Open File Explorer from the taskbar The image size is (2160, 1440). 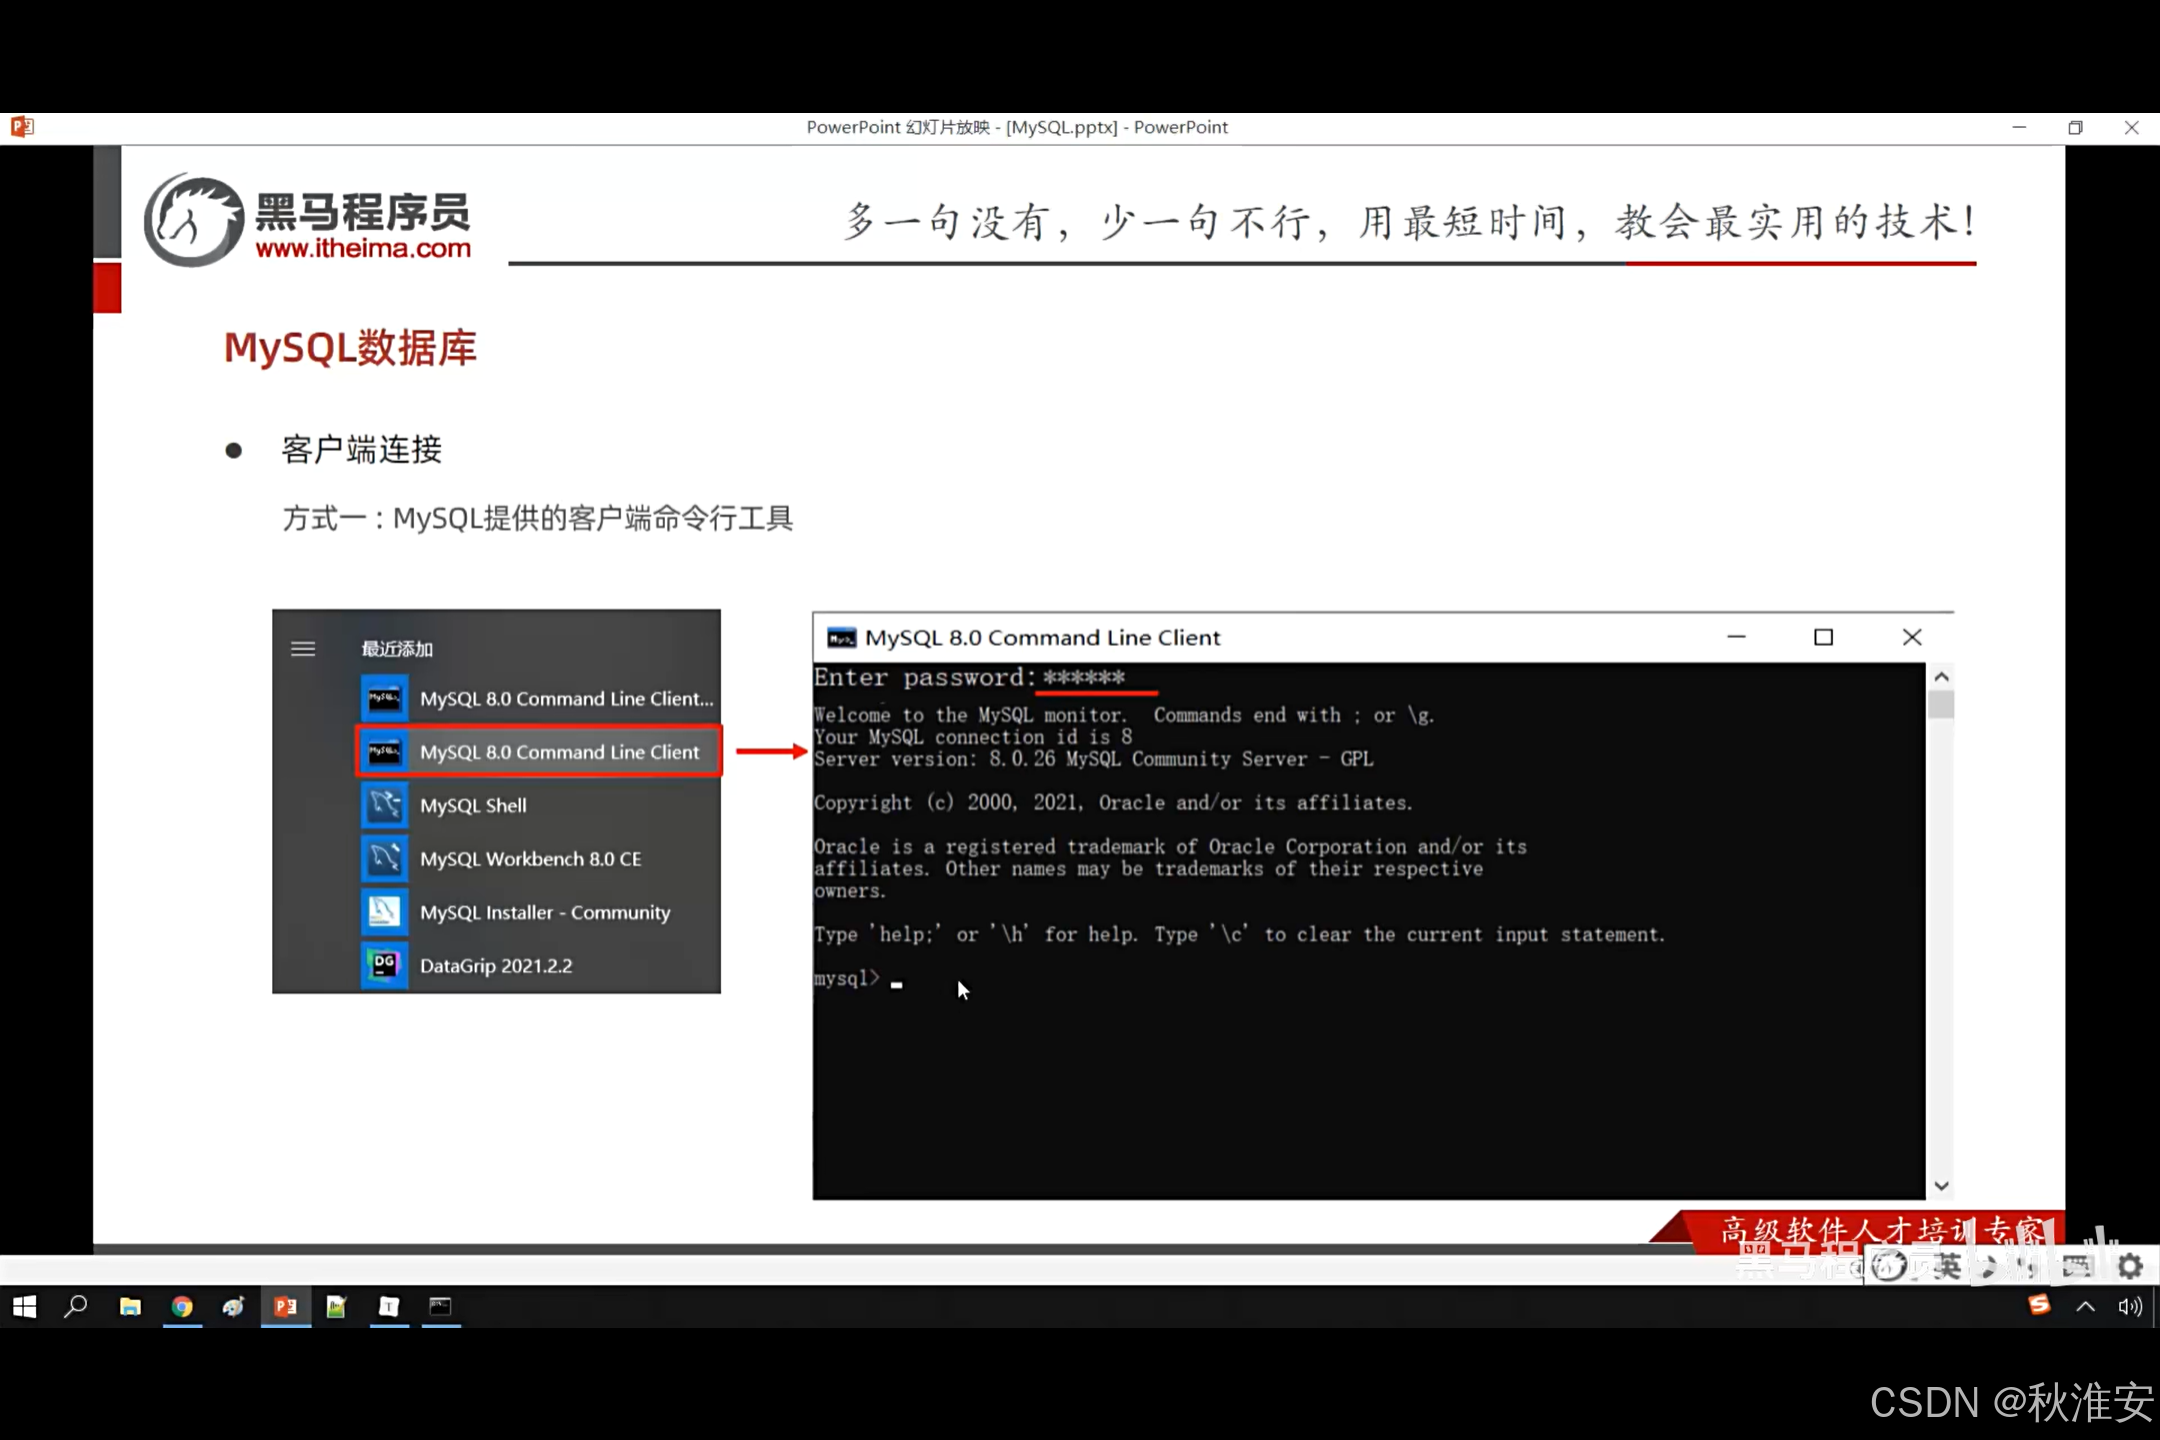click(130, 1307)
